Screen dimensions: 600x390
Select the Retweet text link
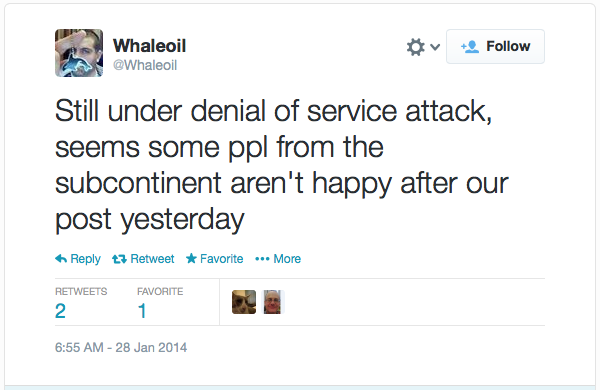pos(152,259)
